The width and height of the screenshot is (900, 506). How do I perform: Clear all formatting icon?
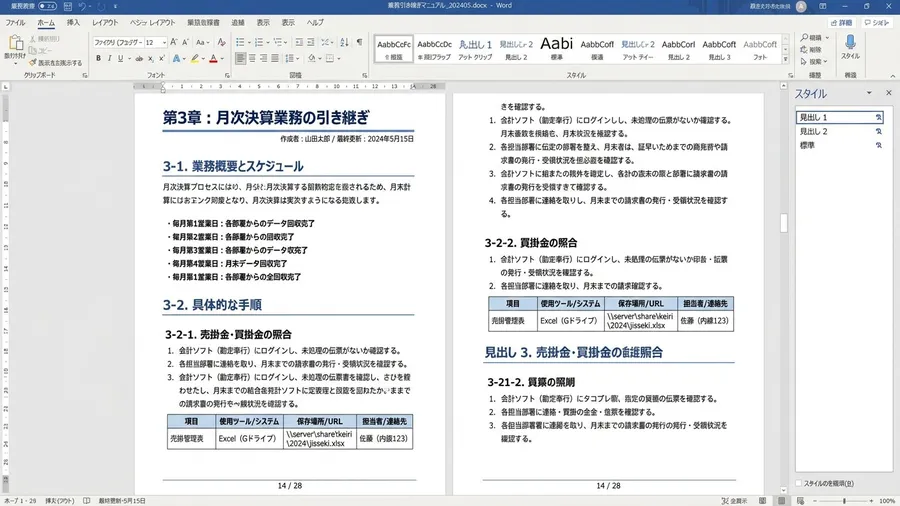[x=222, y=42]
